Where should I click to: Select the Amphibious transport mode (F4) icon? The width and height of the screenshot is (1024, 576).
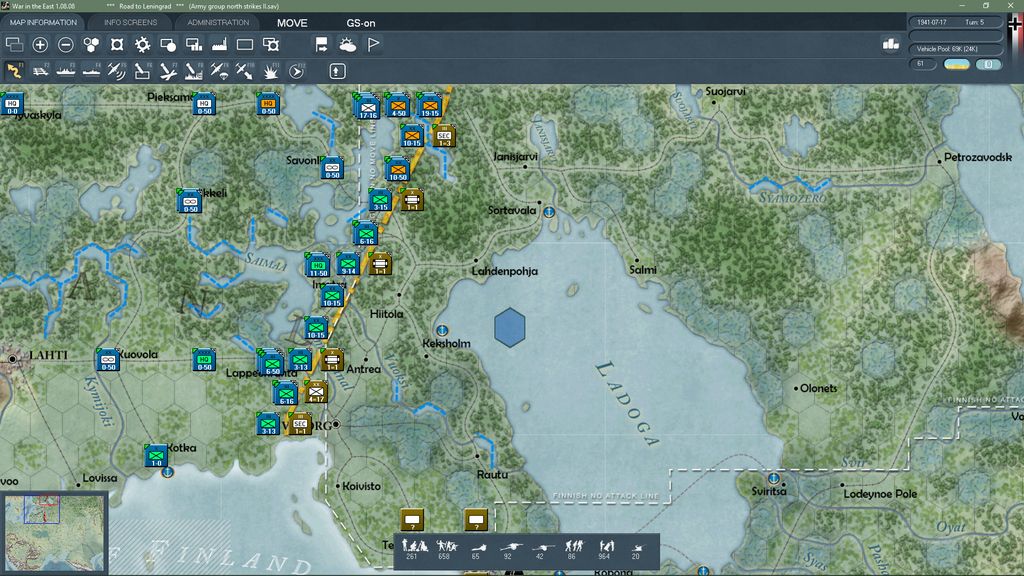click(91, 71)
